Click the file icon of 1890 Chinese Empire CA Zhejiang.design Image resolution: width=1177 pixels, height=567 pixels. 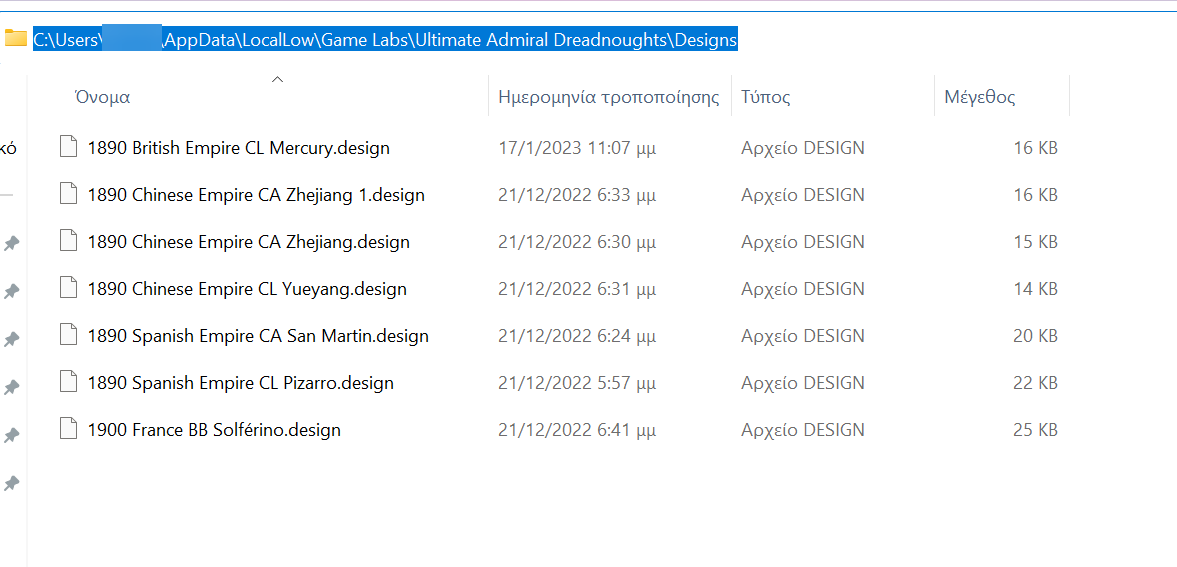coord(68,241)
